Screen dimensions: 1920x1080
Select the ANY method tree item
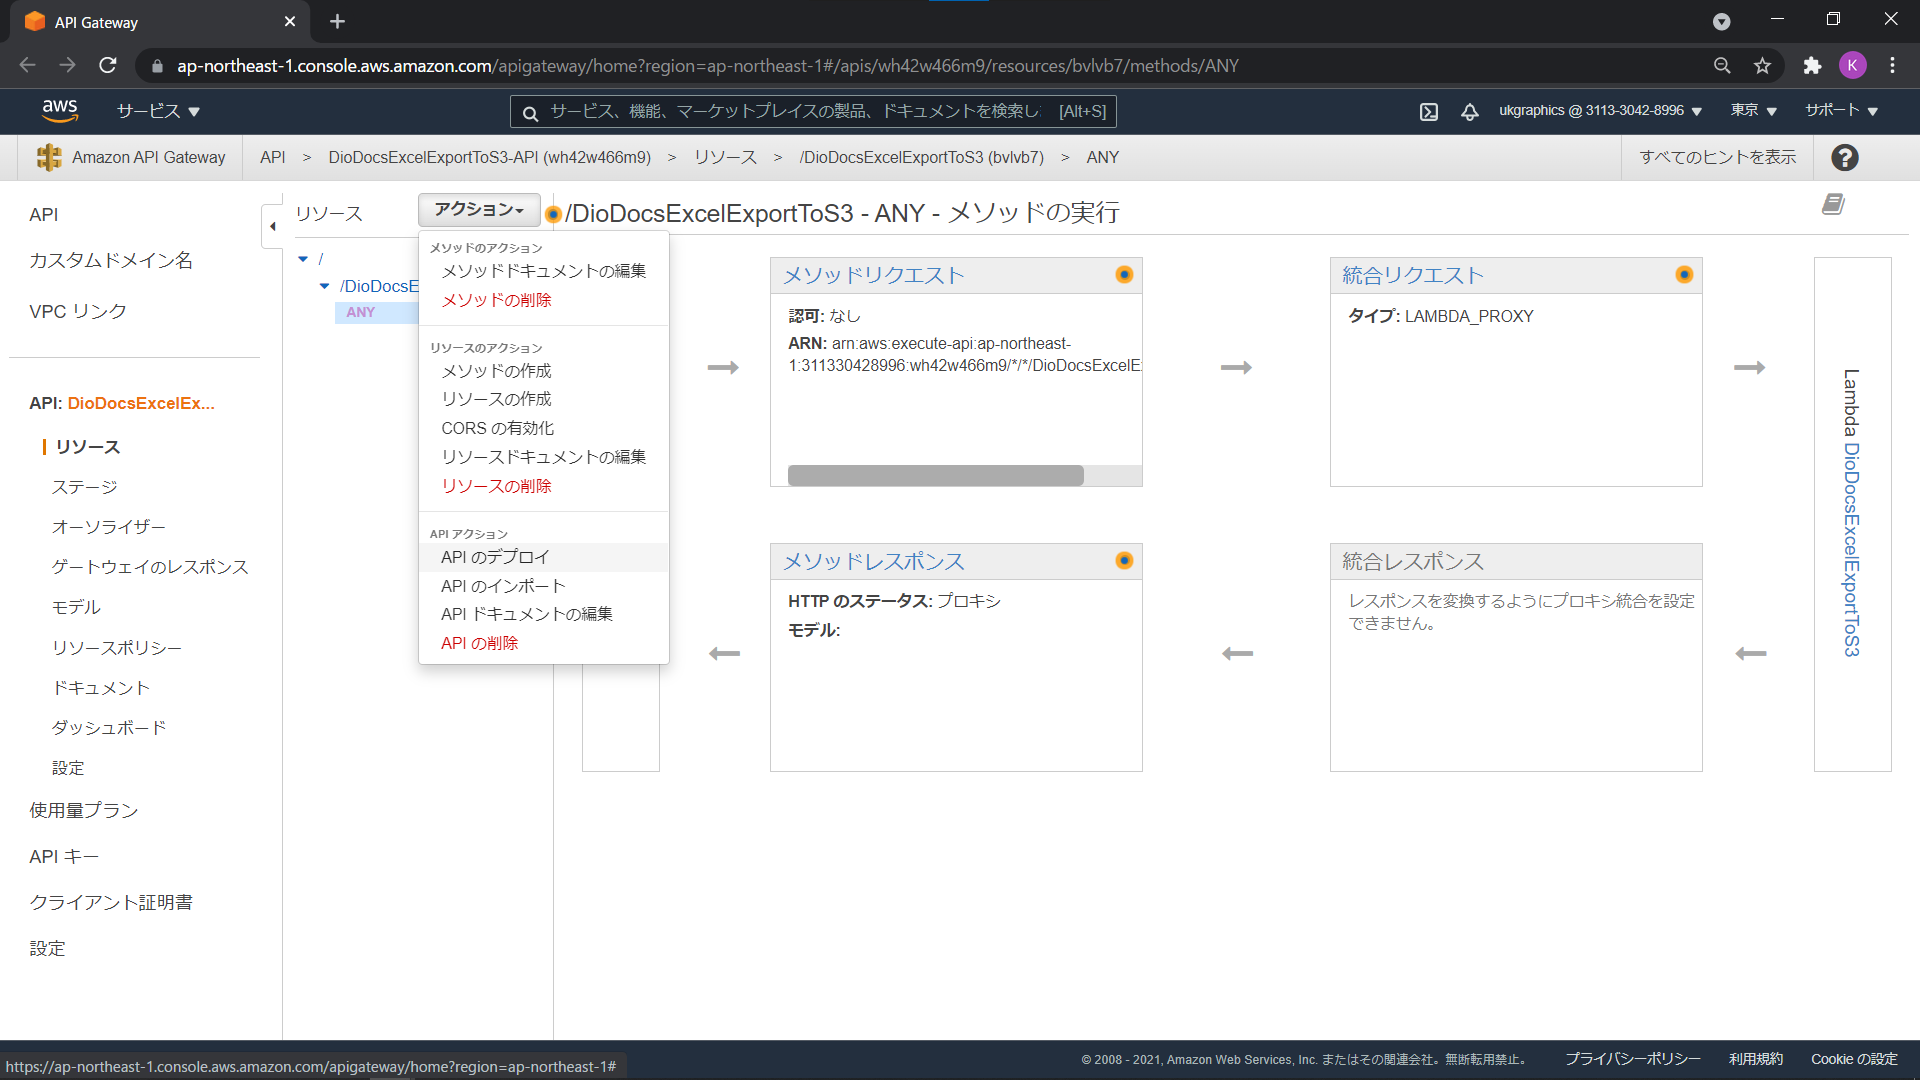[x=361, y=312]
